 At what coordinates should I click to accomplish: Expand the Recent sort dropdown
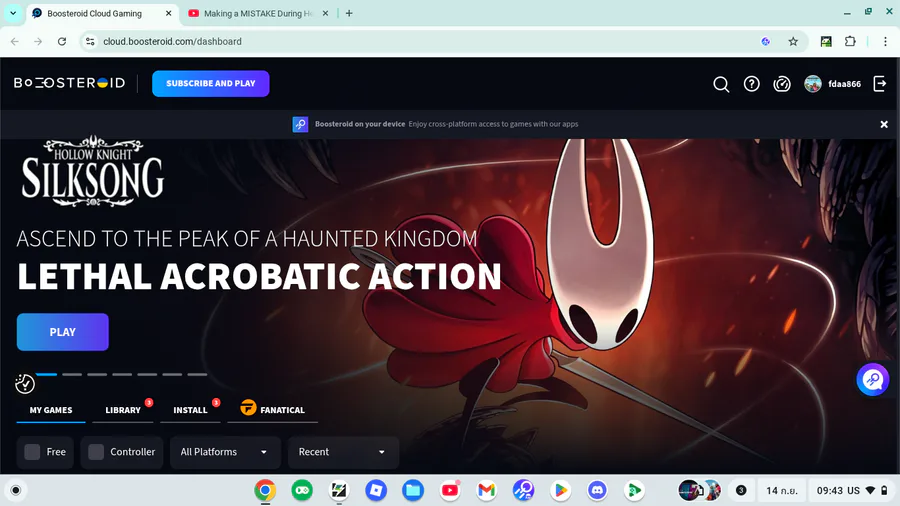(x=343, y=452)
